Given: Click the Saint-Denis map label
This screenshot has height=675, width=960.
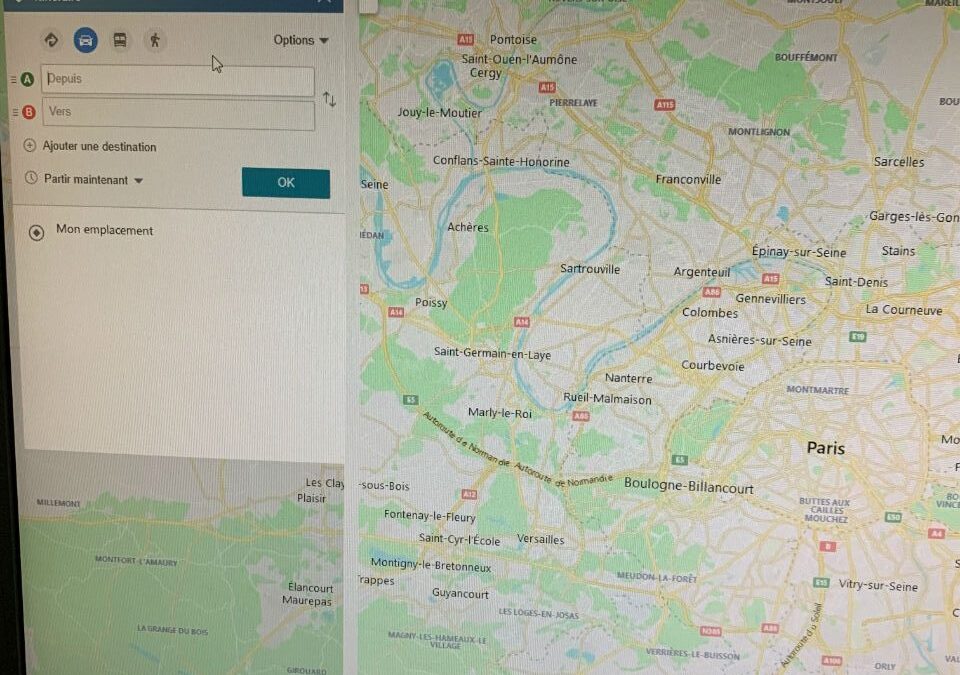Looking at the screenshot, I should click(x=856, y=282).
